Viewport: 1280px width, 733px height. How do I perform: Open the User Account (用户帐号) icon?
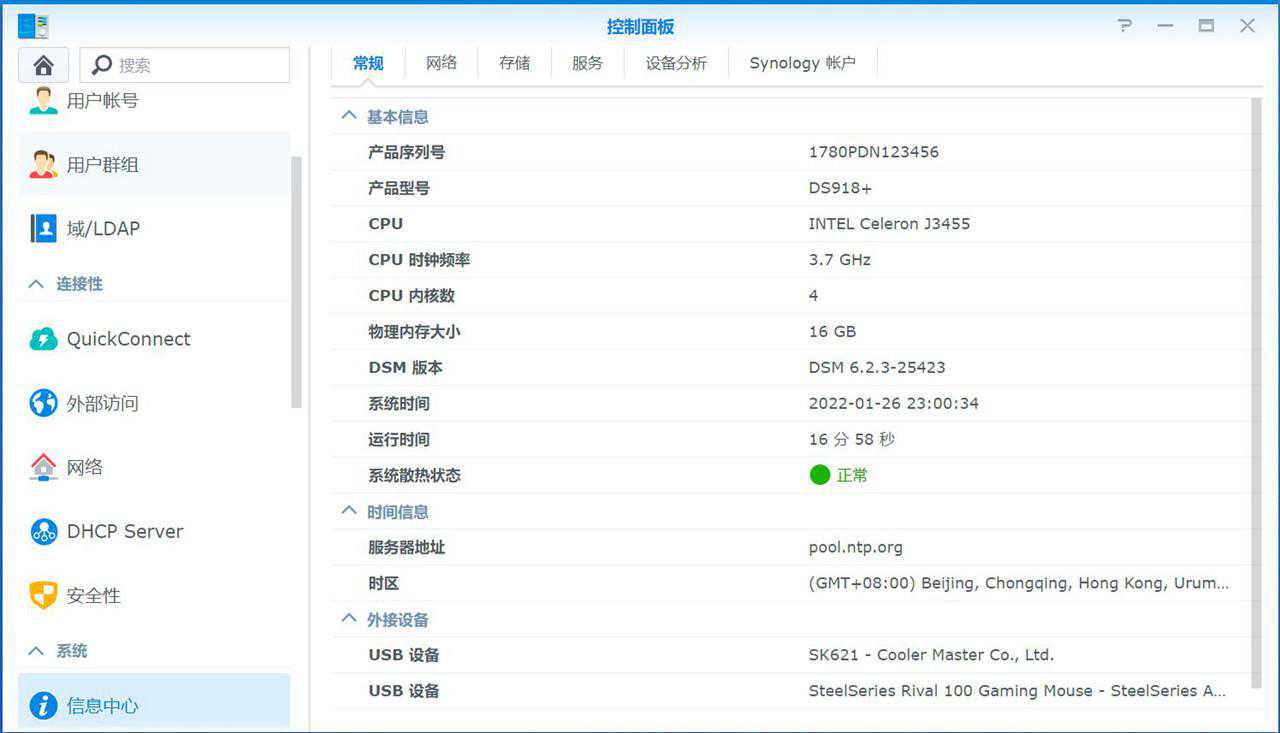[43, 100]
